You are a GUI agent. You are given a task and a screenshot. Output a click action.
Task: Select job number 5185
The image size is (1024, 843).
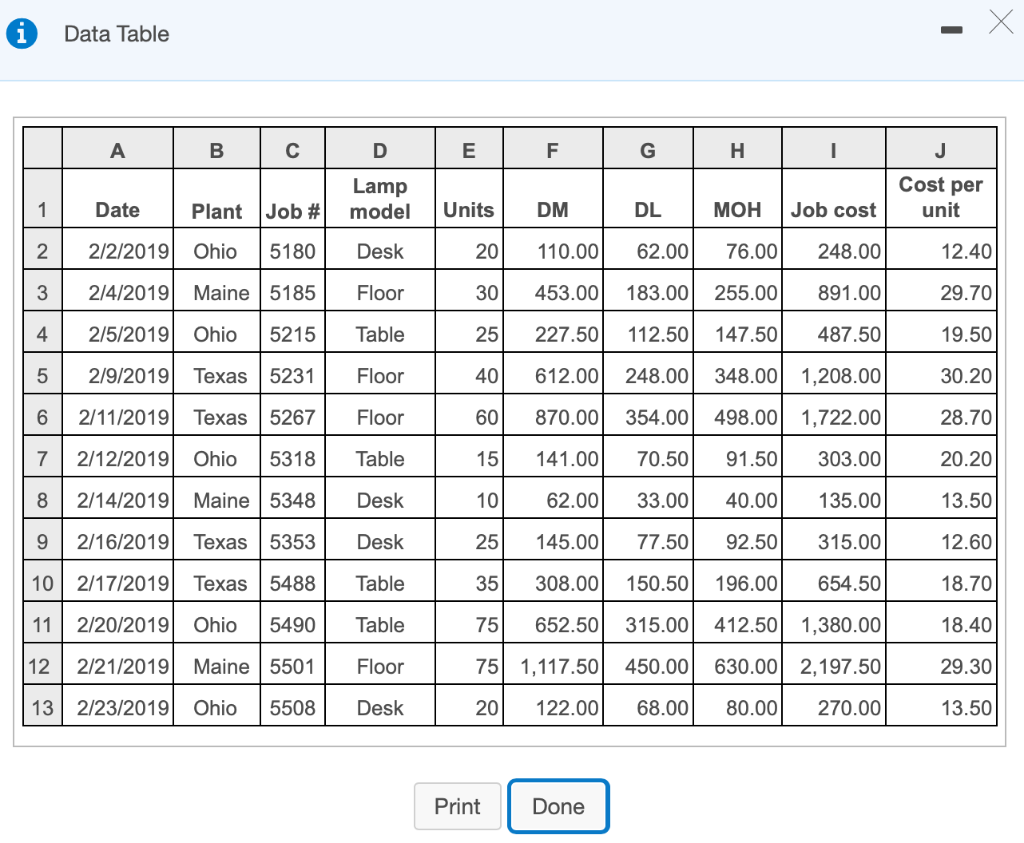pyautogui.click(x=293, y=290)
